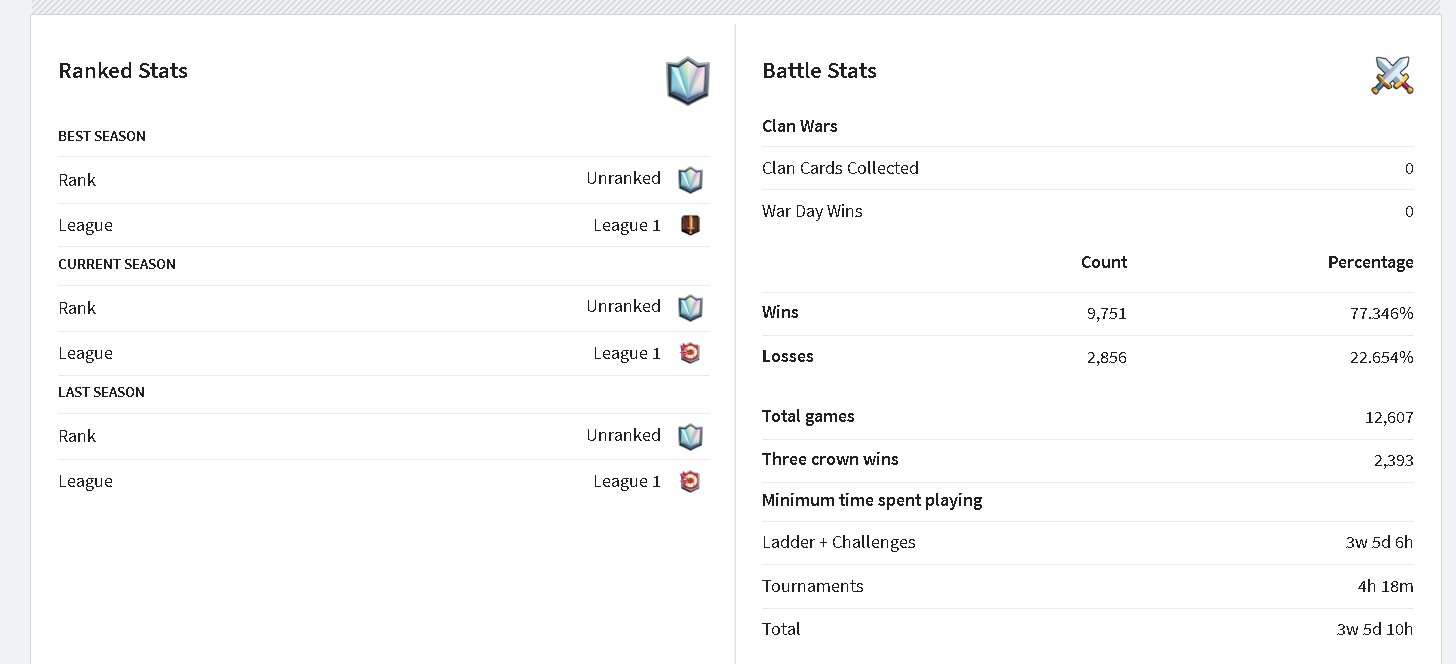Click the Last Season Rank shield icon
The height and width of the screenshot is (664, 1456).
click(x=690, y=437)
